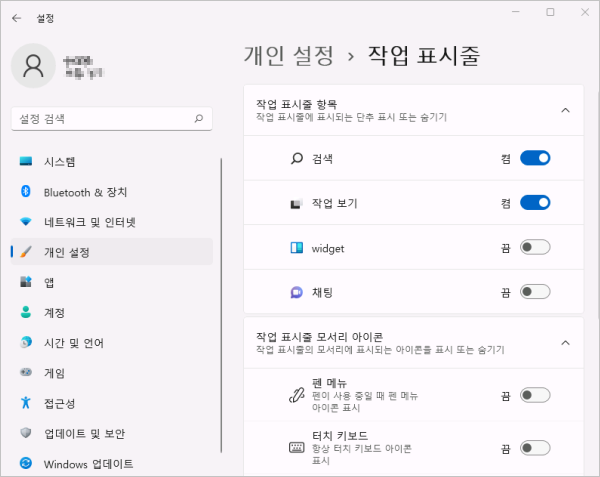
Task: Click the sidebar vertical scrollbar
Action: point(221,305)
